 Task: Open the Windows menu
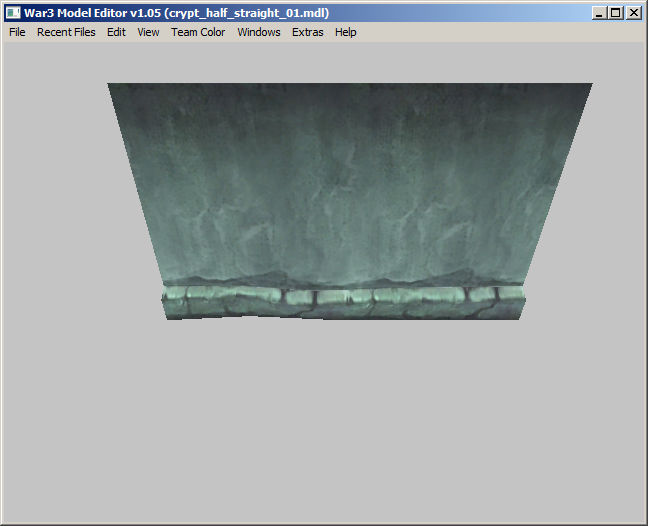tap(259, 32)
